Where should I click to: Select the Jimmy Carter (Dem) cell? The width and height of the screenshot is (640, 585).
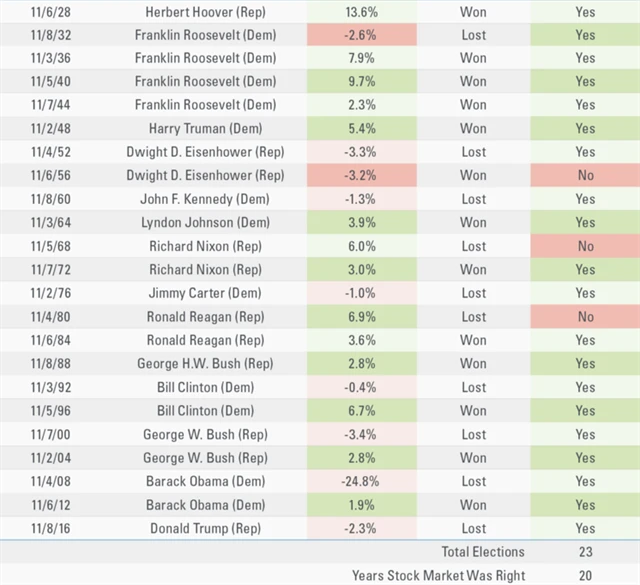click(205, 293)
